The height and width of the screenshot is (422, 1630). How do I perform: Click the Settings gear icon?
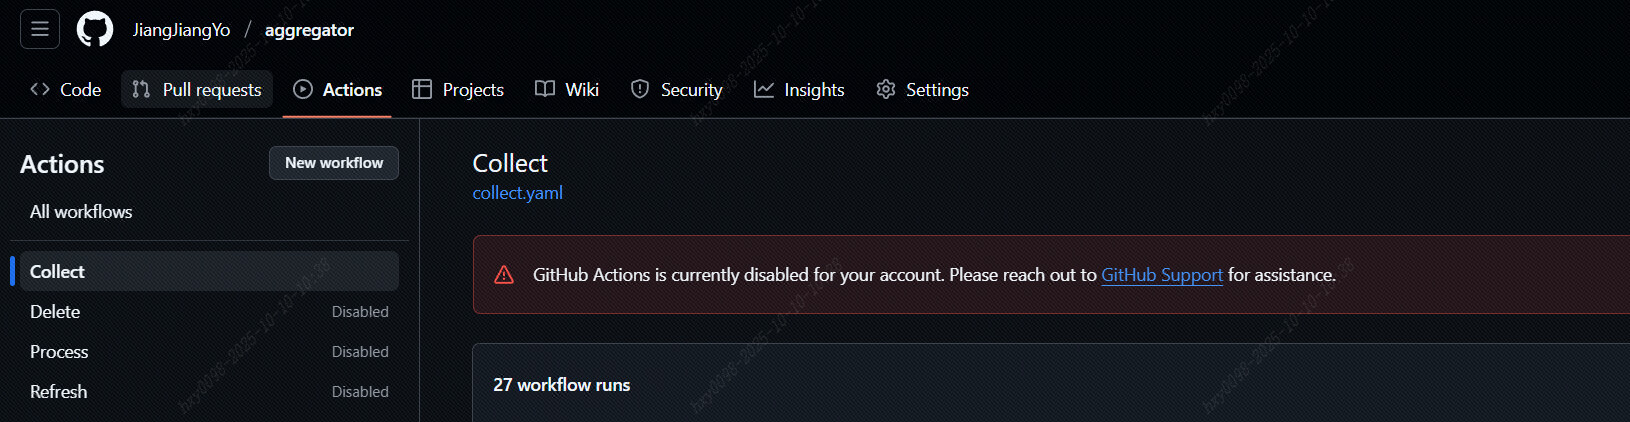(x=886, y=89)
